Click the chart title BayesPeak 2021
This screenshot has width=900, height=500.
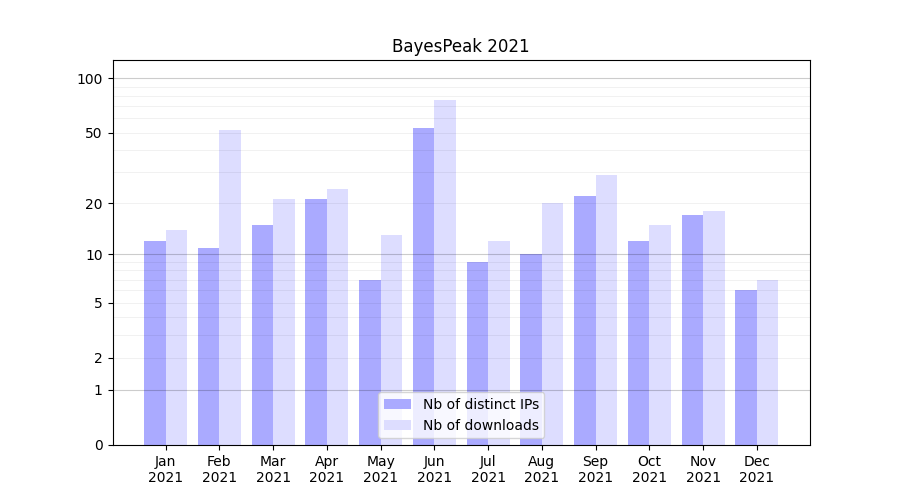[x=460, y=46]
